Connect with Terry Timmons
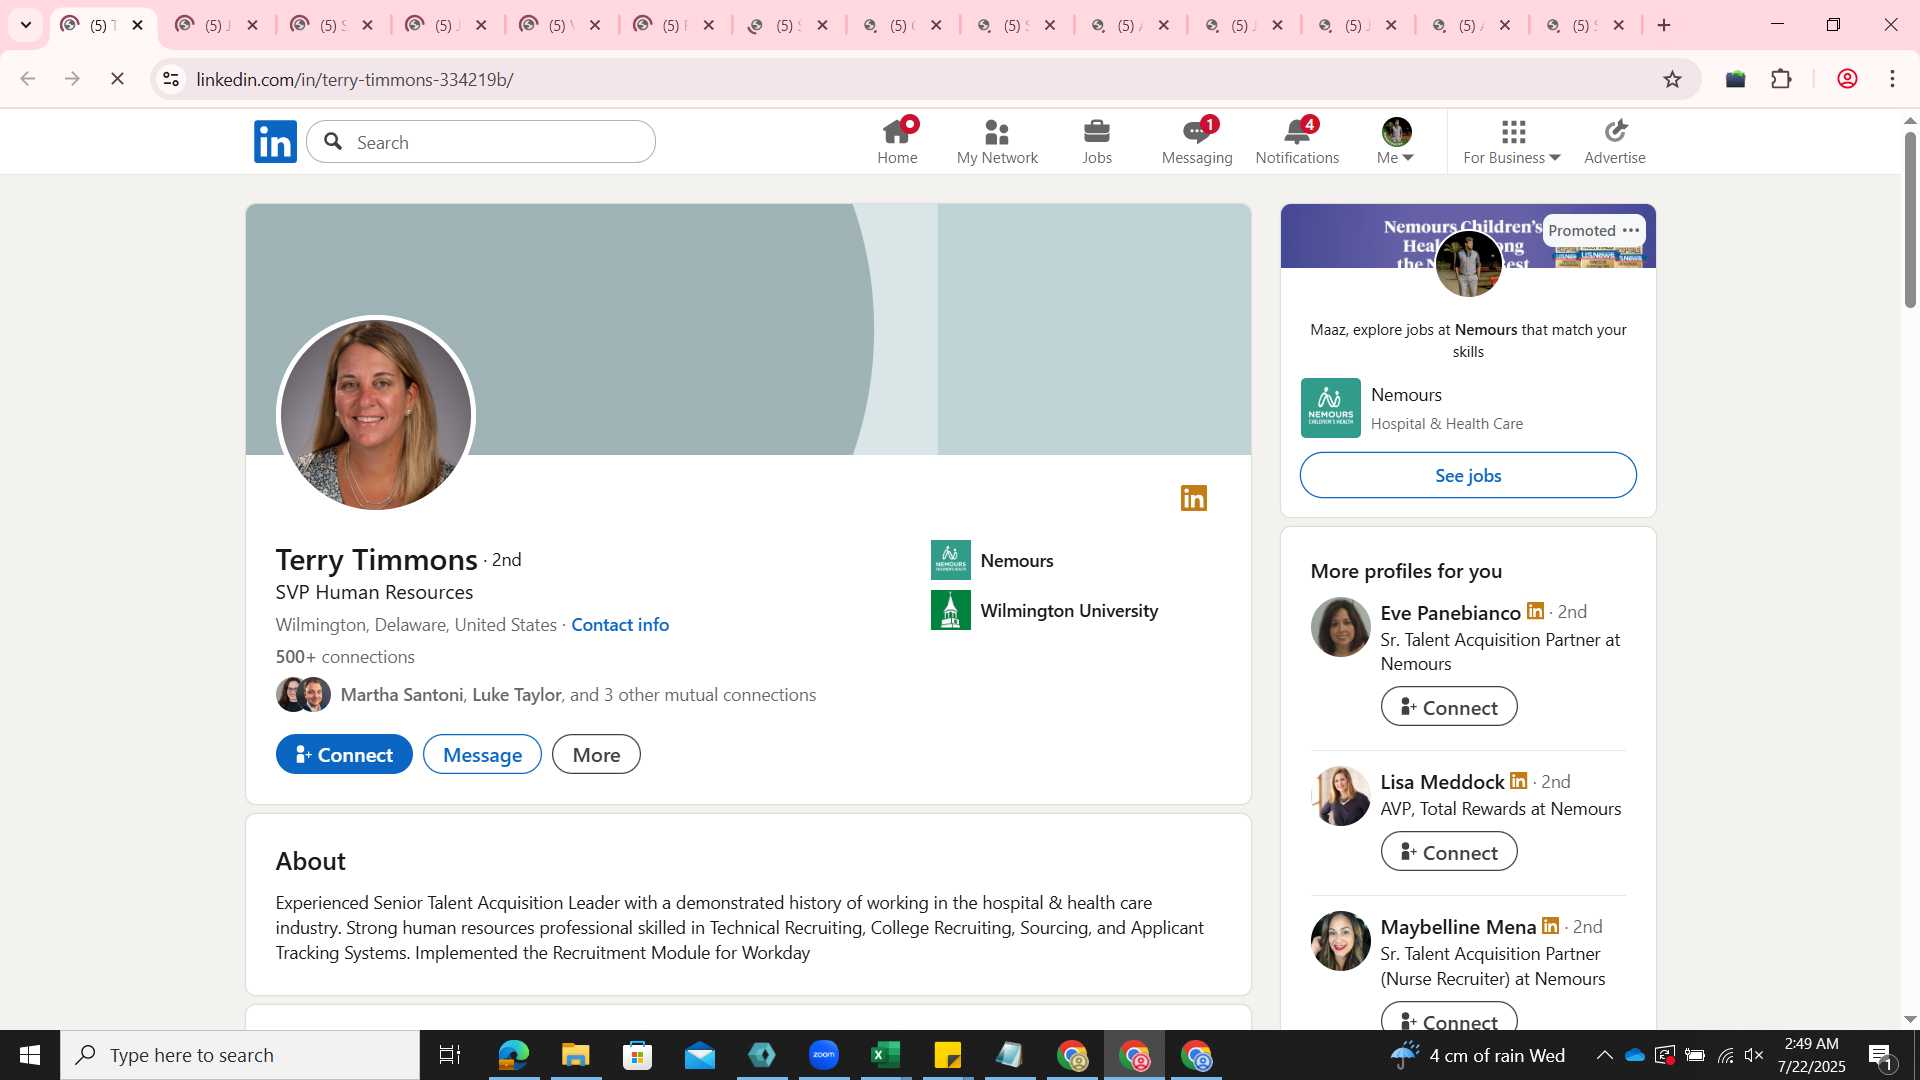Viewport: 1920px width, 1080px height. (344, 754)
